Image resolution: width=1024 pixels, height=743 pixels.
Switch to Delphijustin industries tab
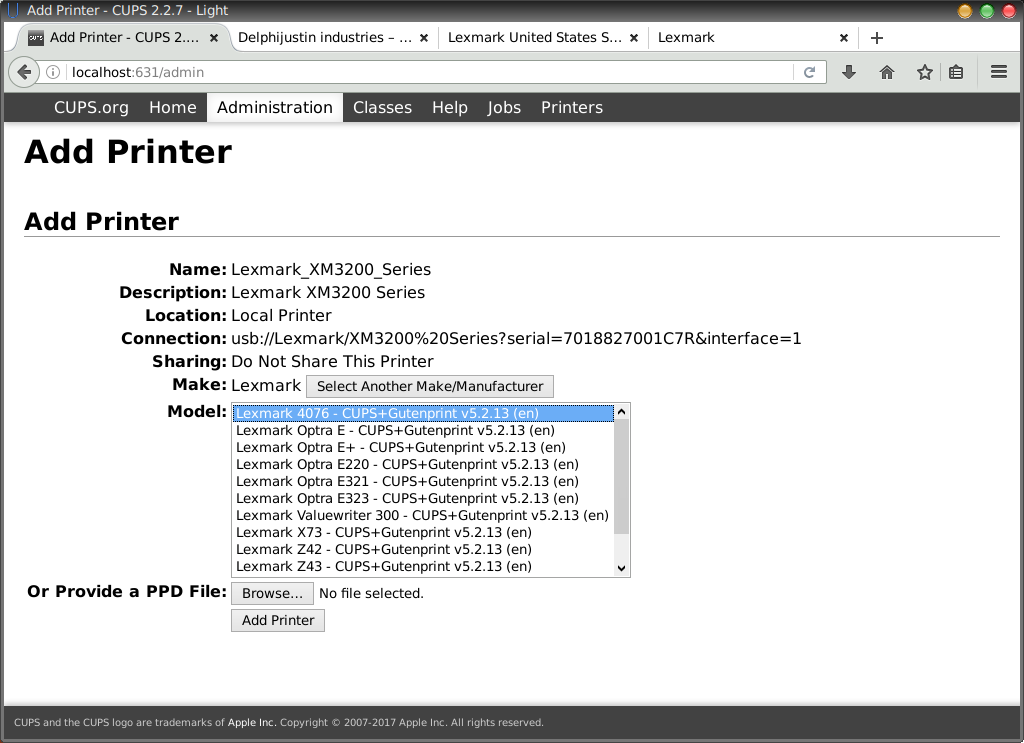[325, 38]
